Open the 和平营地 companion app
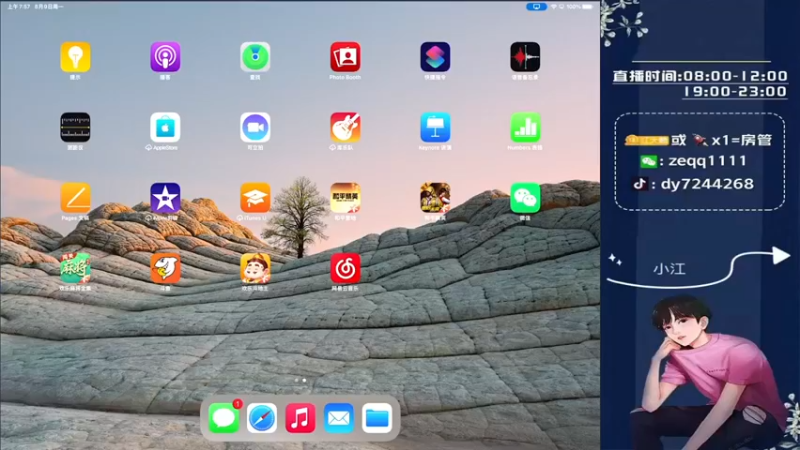 tap(345, 197)
